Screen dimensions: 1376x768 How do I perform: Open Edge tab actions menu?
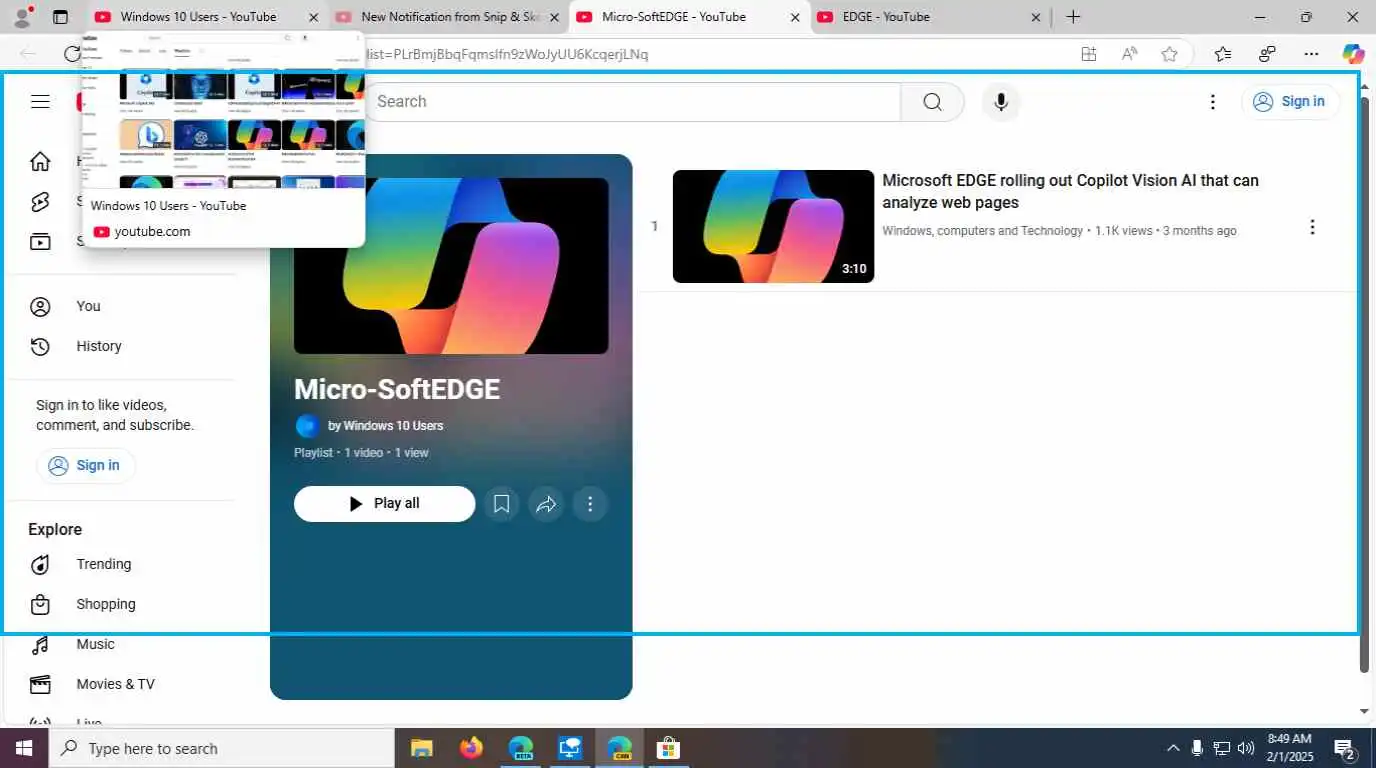pyautogui.click(x=60, y=17)
